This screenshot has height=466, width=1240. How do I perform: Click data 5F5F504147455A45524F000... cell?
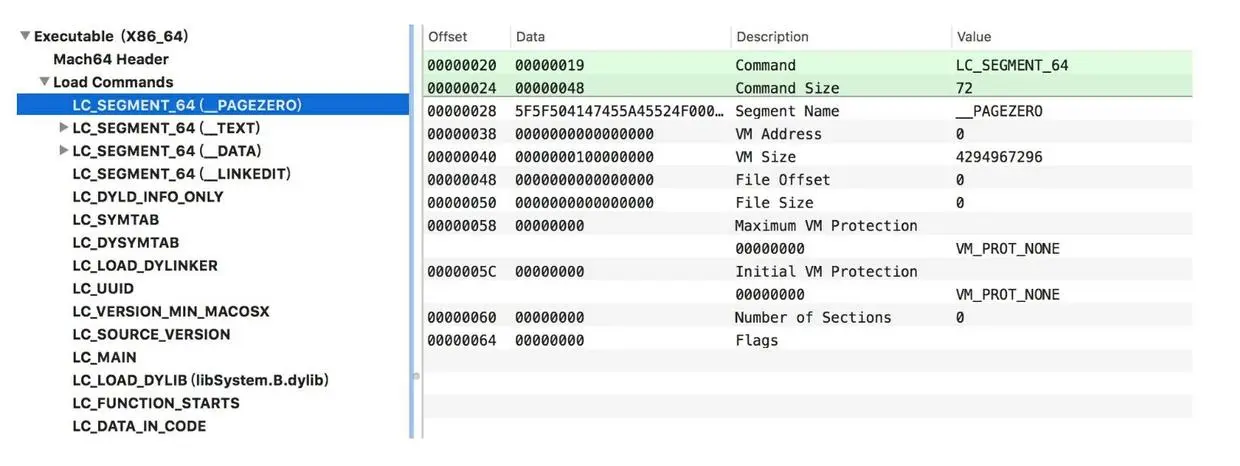click(x=619, y=111)
